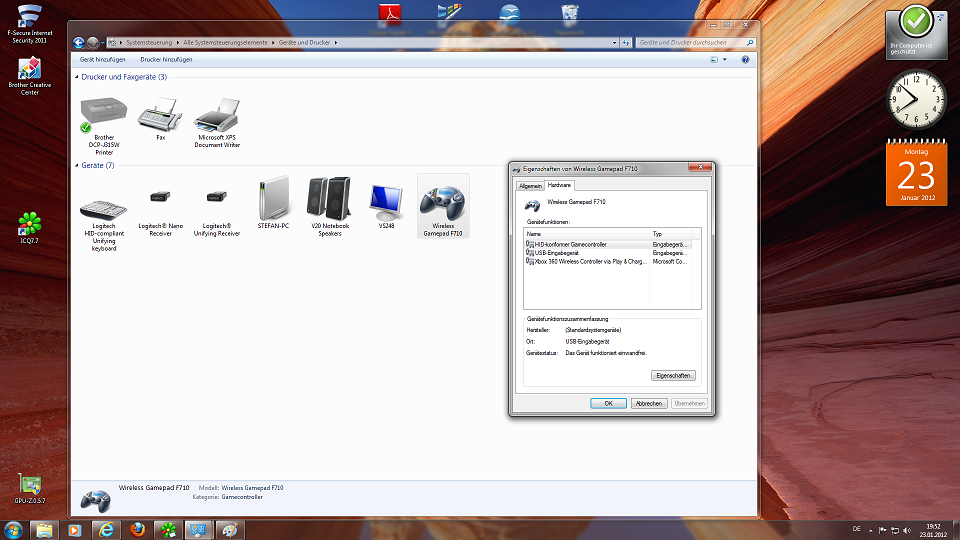This screenshot has height=540, width=960.
Task: Show hidden tray icons arrow
Action: click(870, 530)
